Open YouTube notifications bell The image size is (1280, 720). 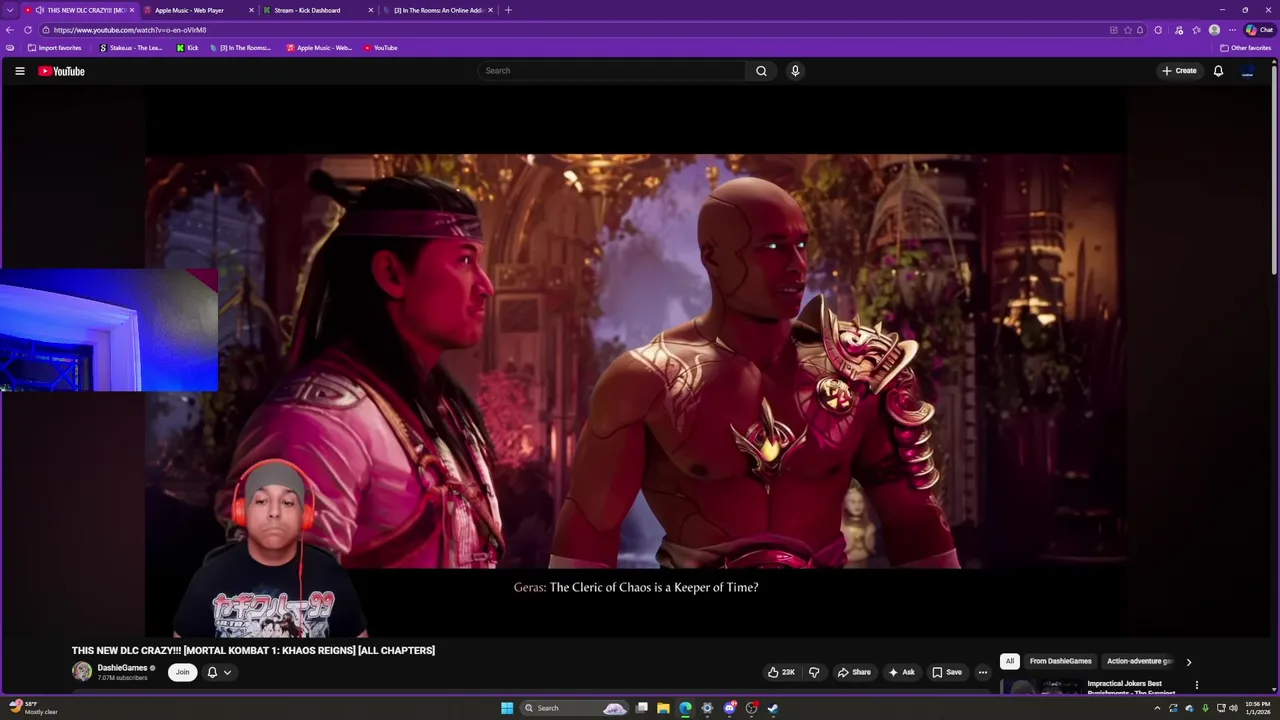[1218, 71]
